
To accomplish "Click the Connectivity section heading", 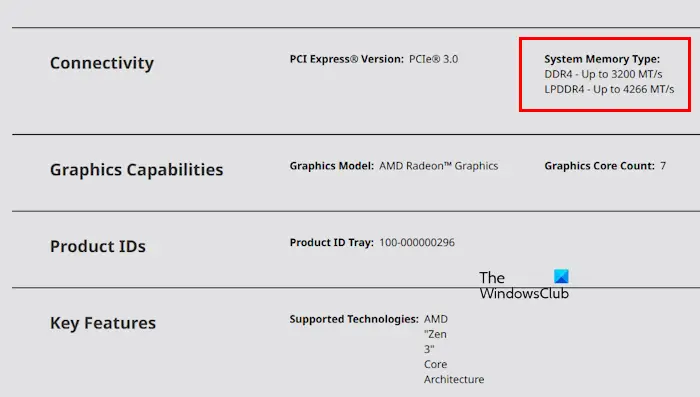I will pos(102,63).
